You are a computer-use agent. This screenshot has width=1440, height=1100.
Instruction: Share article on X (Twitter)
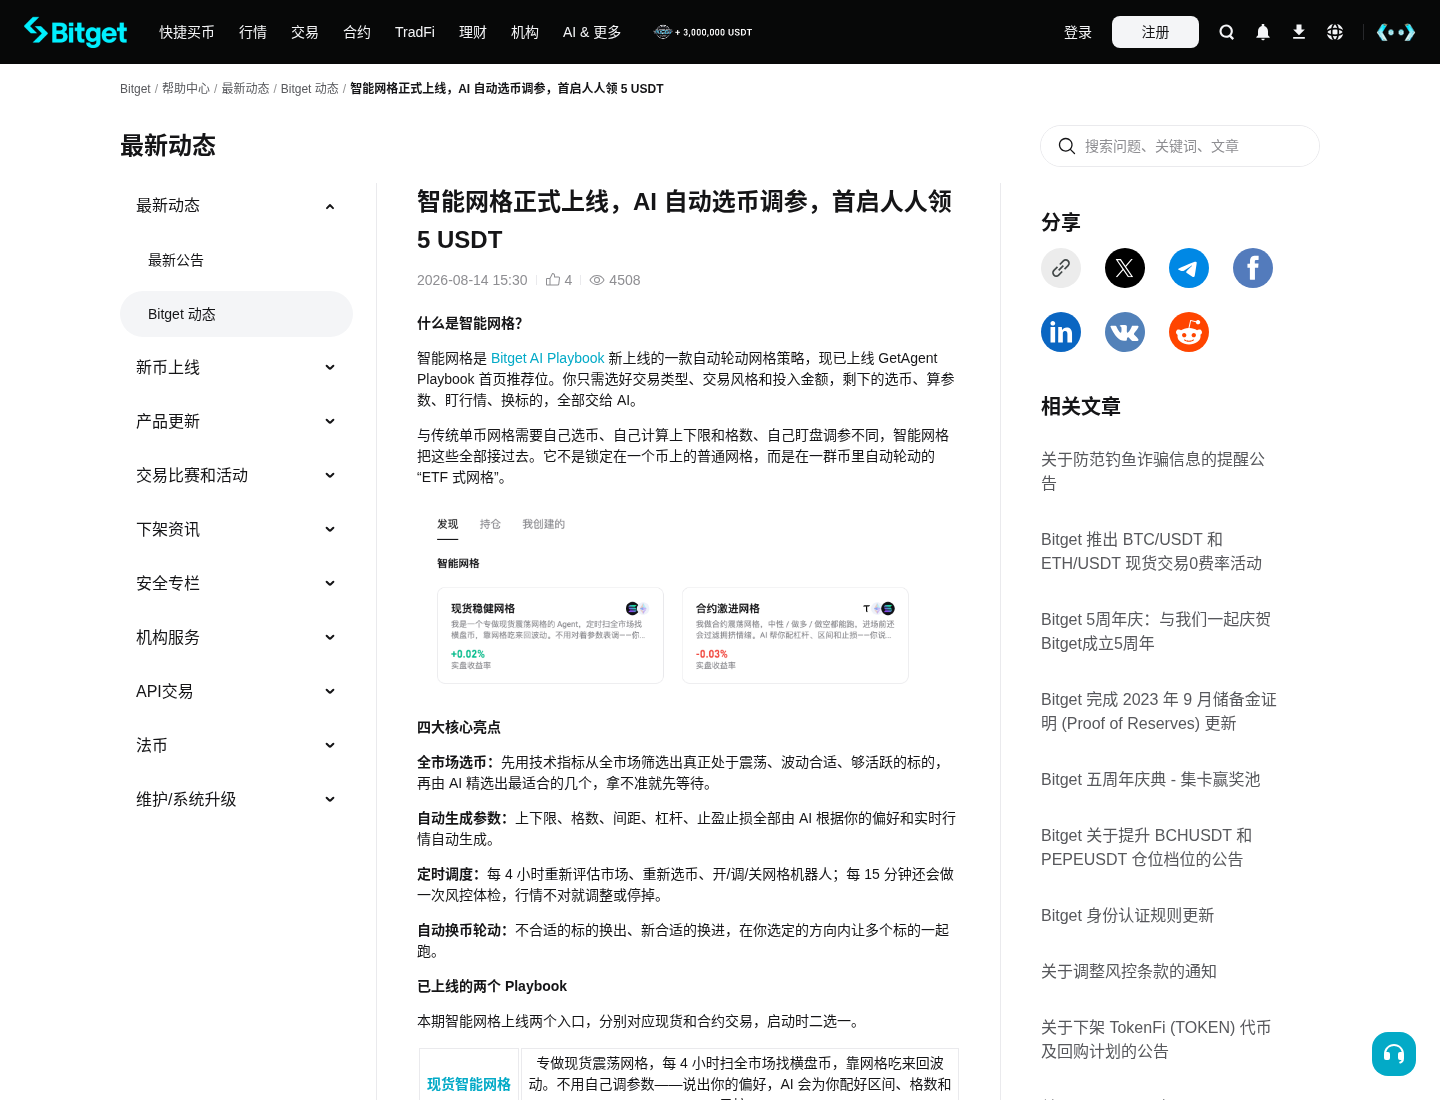click(x=1125, y=268)
